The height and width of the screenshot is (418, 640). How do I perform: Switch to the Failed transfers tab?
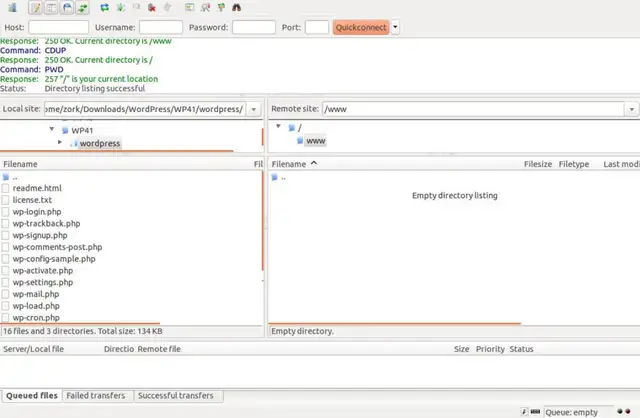[96, 396]
